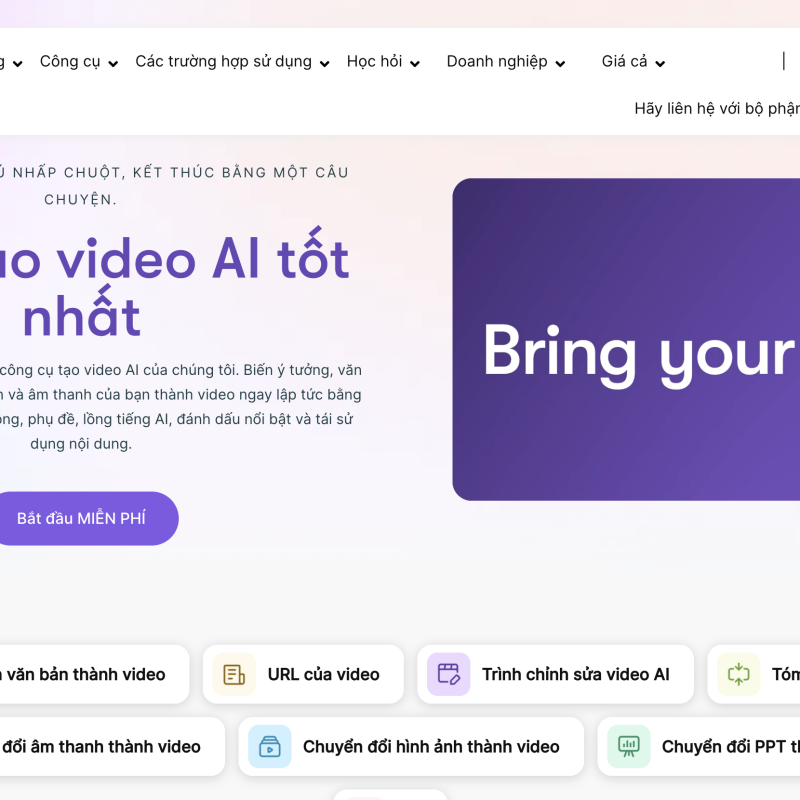800x800 pixels.
Task: Select the Doanh nghiệp menu label
Action: (496, 62)
